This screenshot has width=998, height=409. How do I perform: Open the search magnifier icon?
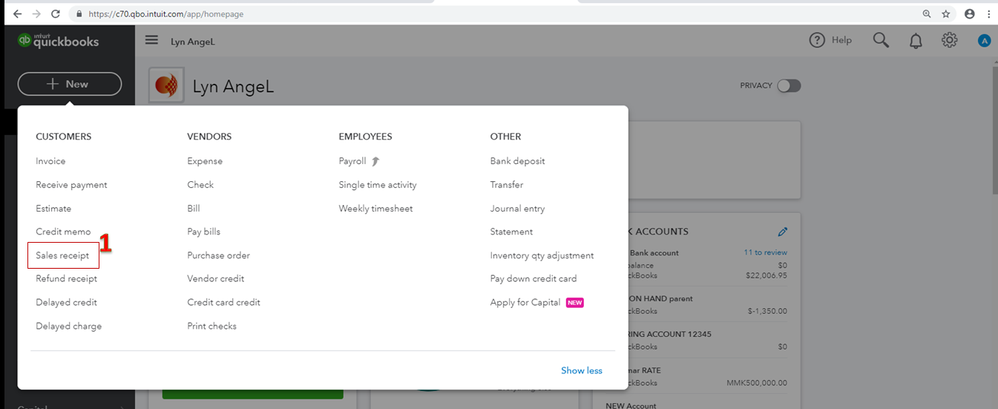tap(881, 41)
